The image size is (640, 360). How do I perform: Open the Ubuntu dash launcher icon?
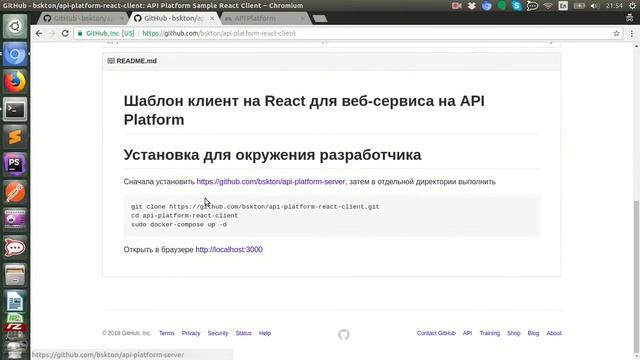[15, 27]
